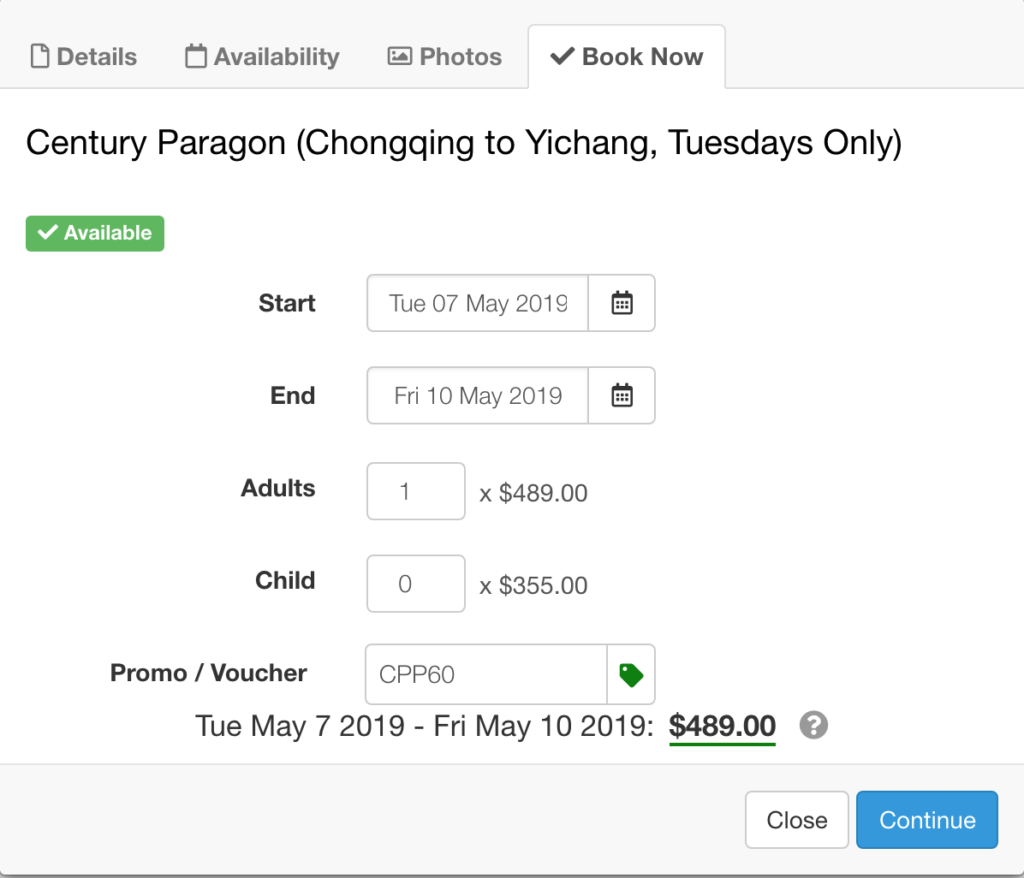
Task: Click into the Adults quantity field
Action: pos(416,491)
